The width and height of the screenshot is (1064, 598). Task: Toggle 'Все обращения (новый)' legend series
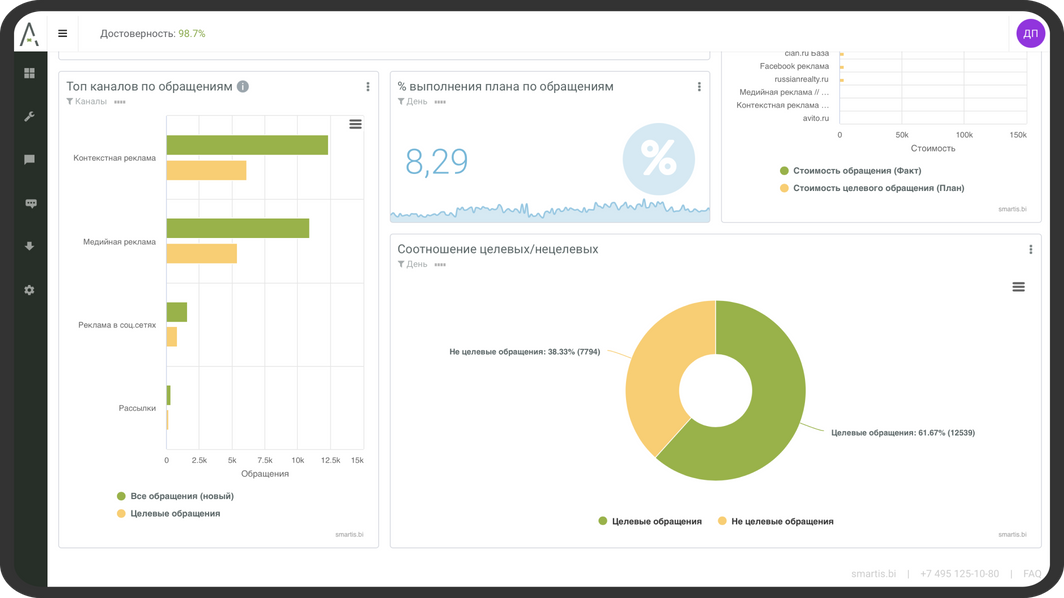(175, 496)
